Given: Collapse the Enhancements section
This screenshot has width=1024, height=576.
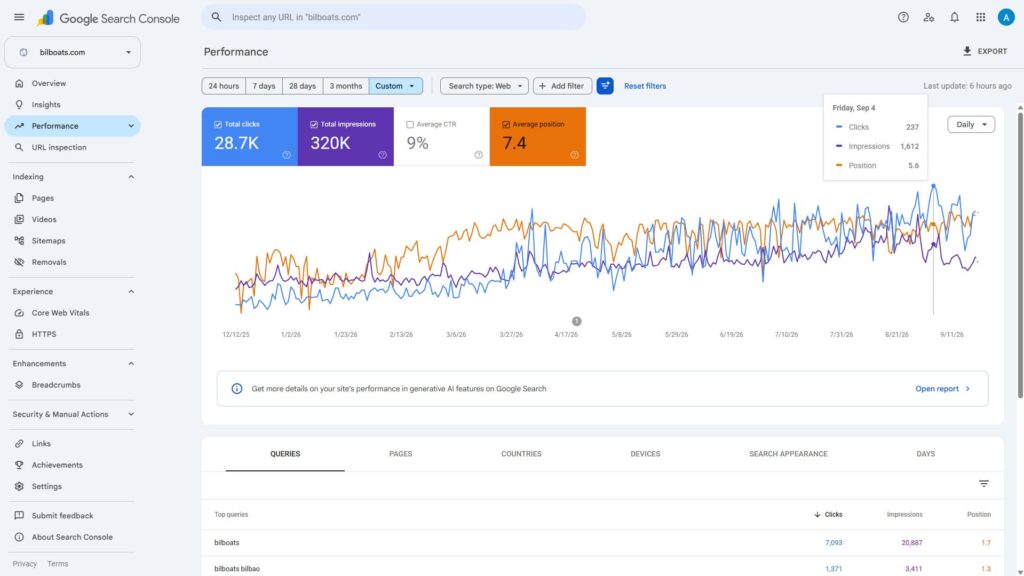Looking at the screenshot, I should 131,363.
